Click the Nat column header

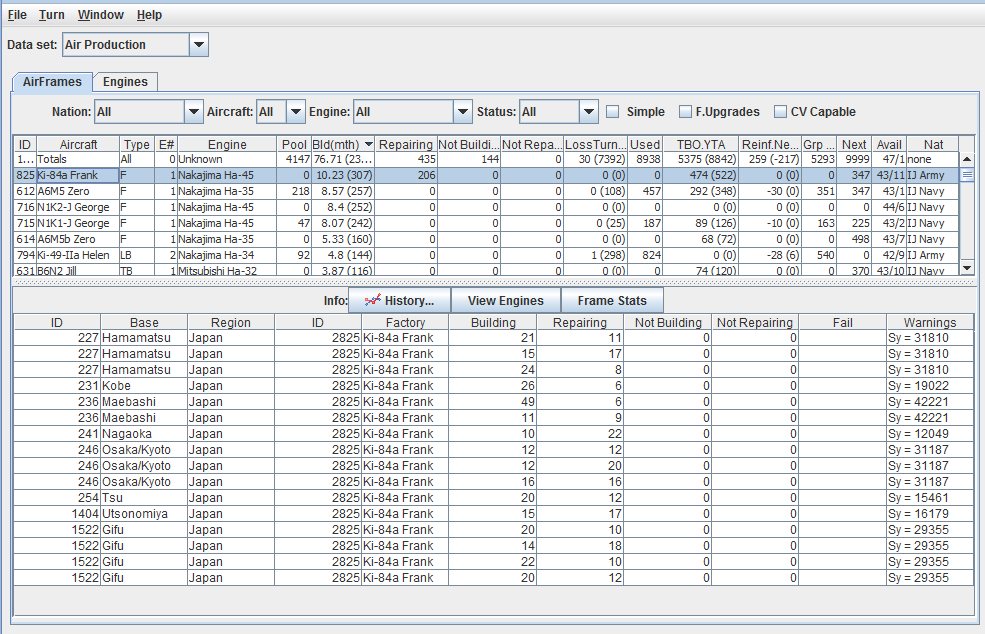click(933, 145)
